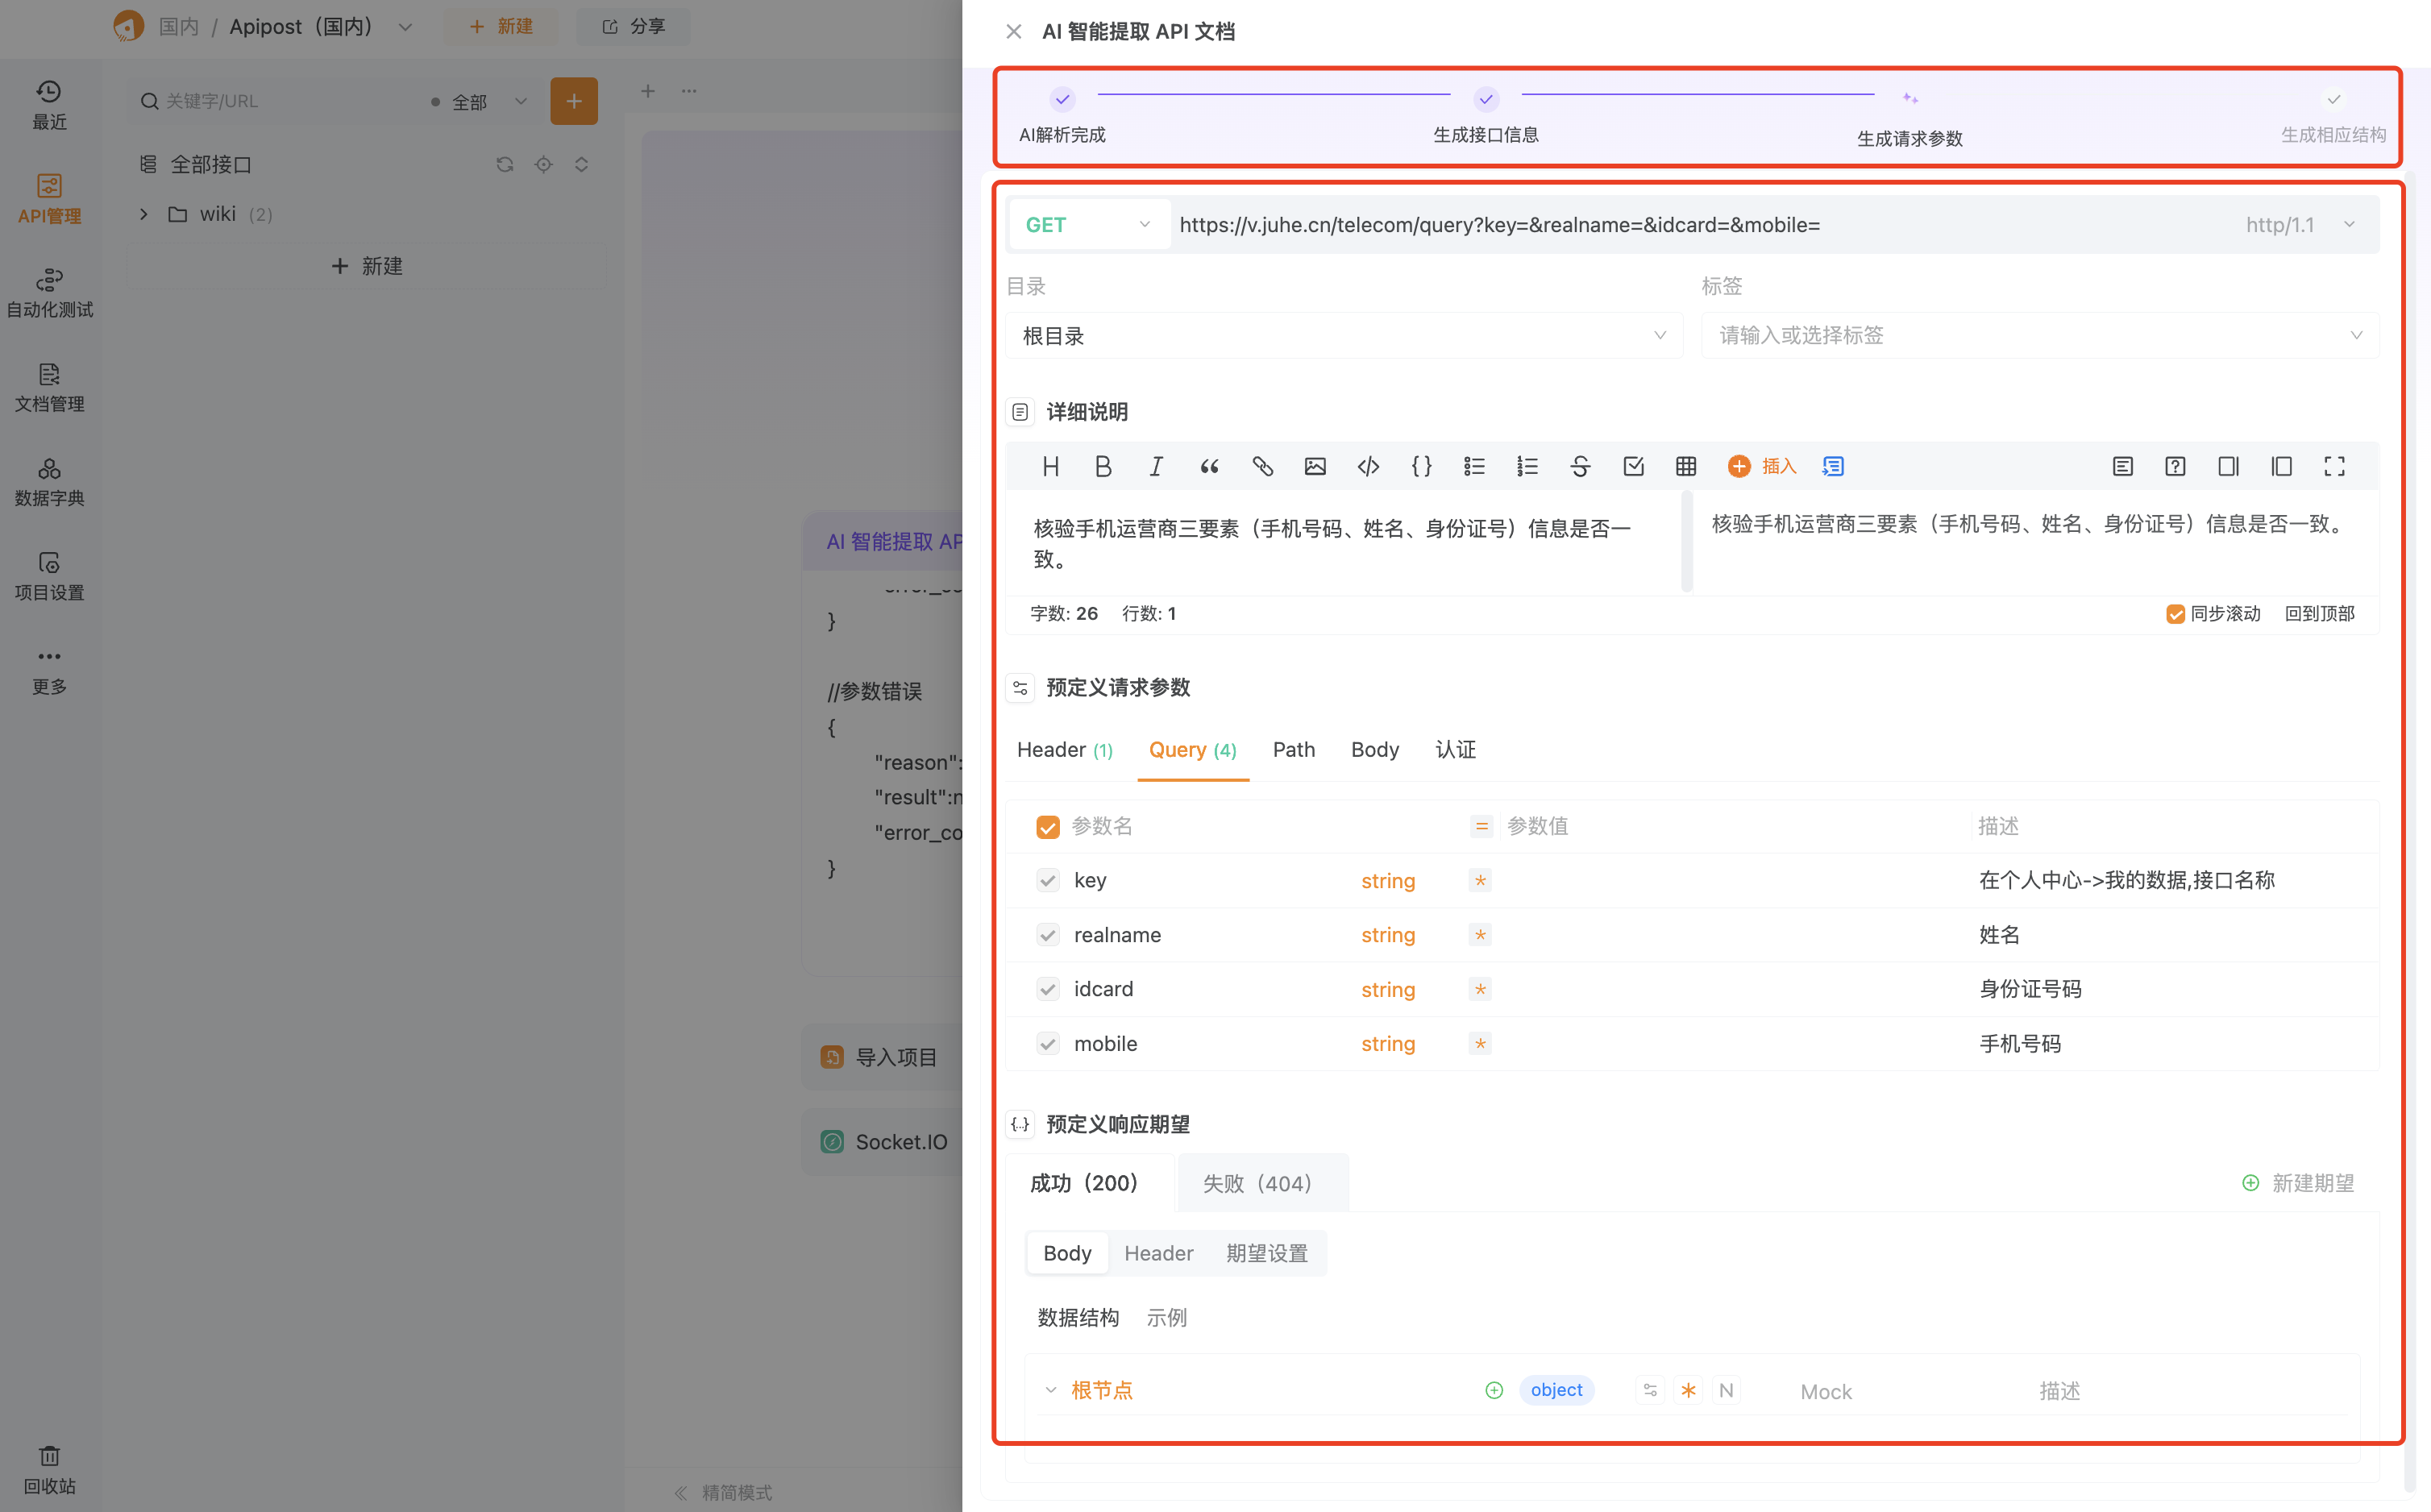Open 自动化测试 from the left sidebar
This screenshot has width=2431, height=1512.
48,292
